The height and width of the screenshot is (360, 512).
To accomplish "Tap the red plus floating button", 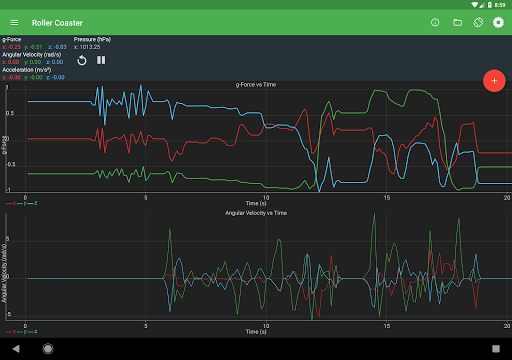I will coord(494,81).
